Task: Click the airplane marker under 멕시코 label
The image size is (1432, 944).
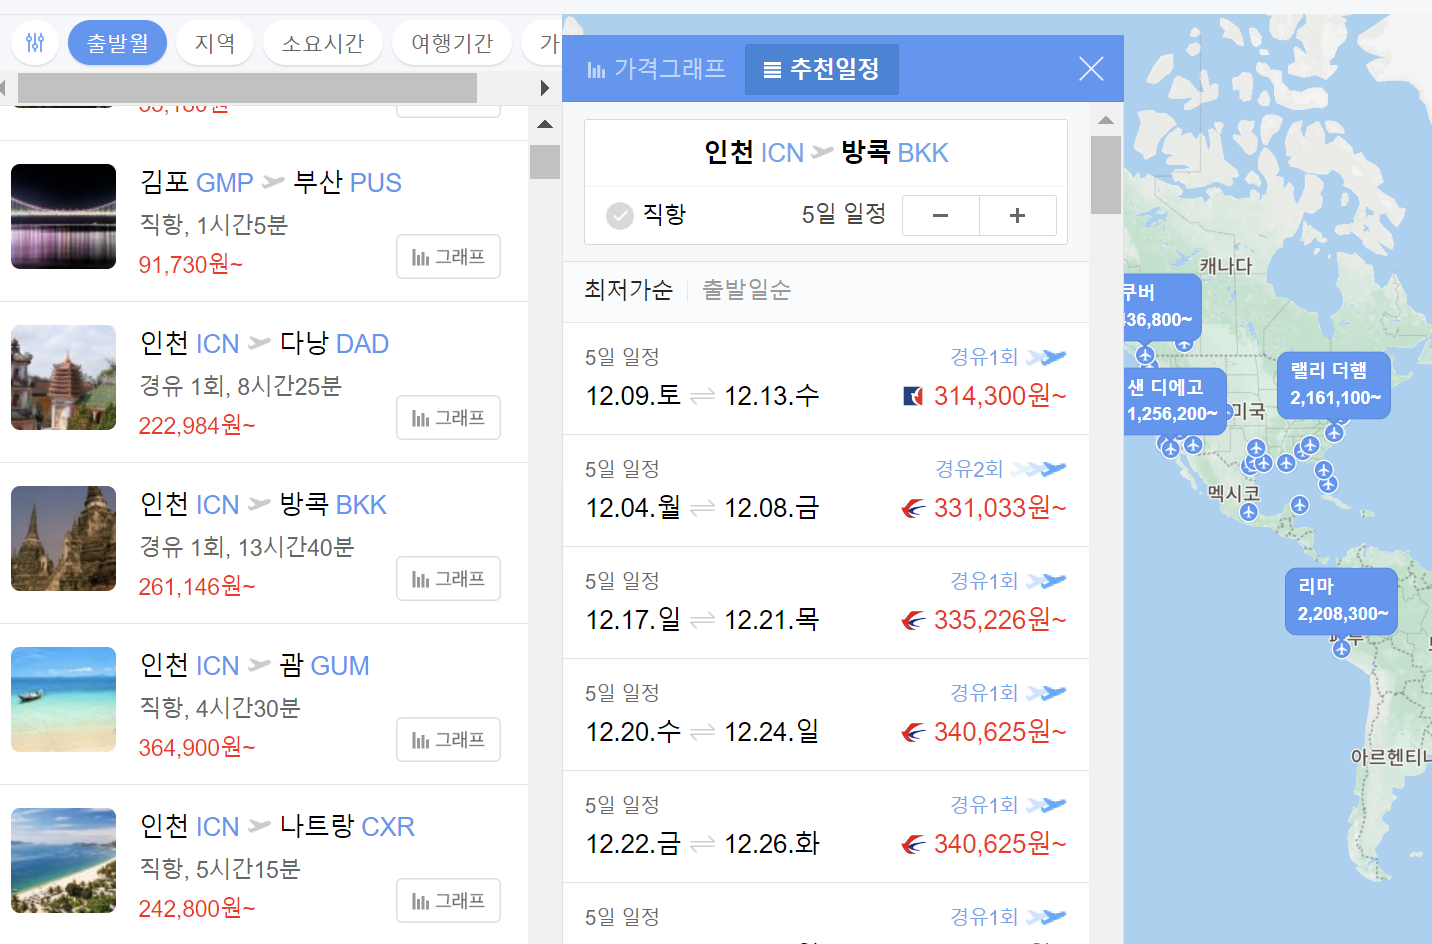Action: point(1248,512)
